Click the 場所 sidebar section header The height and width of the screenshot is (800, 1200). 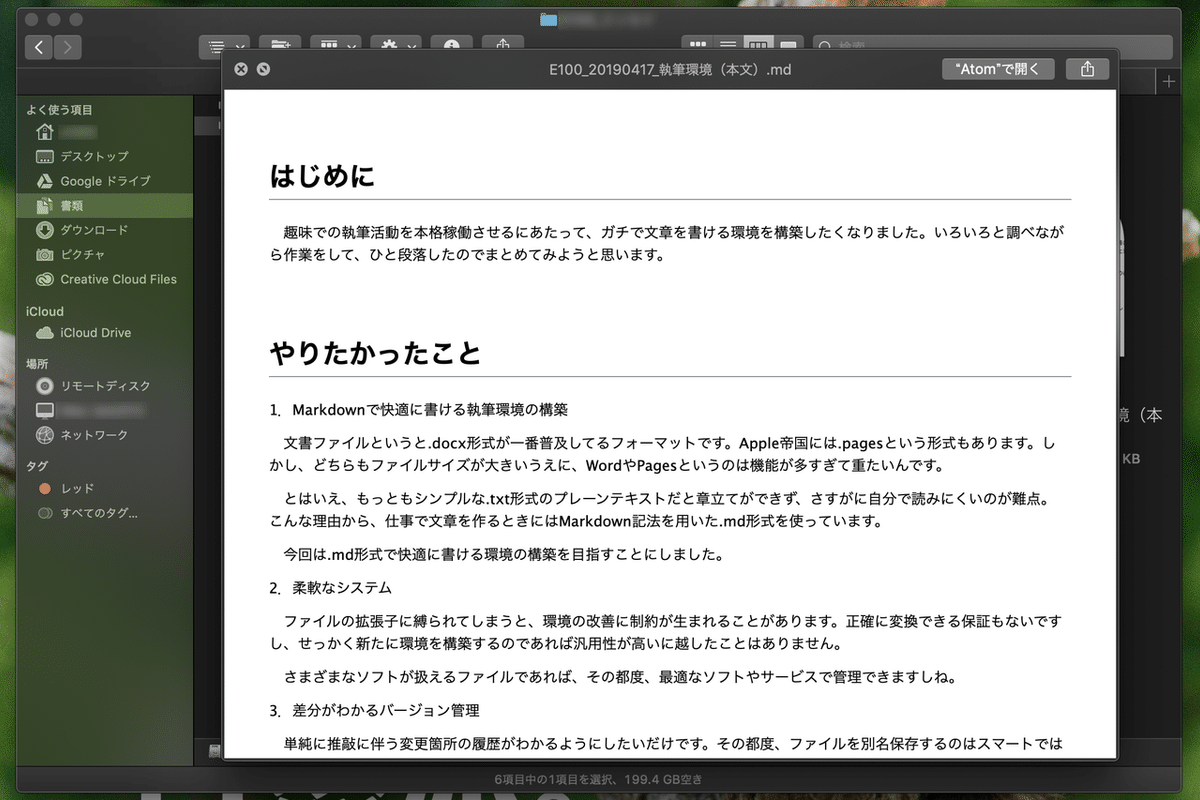click(x=37, y=364)
